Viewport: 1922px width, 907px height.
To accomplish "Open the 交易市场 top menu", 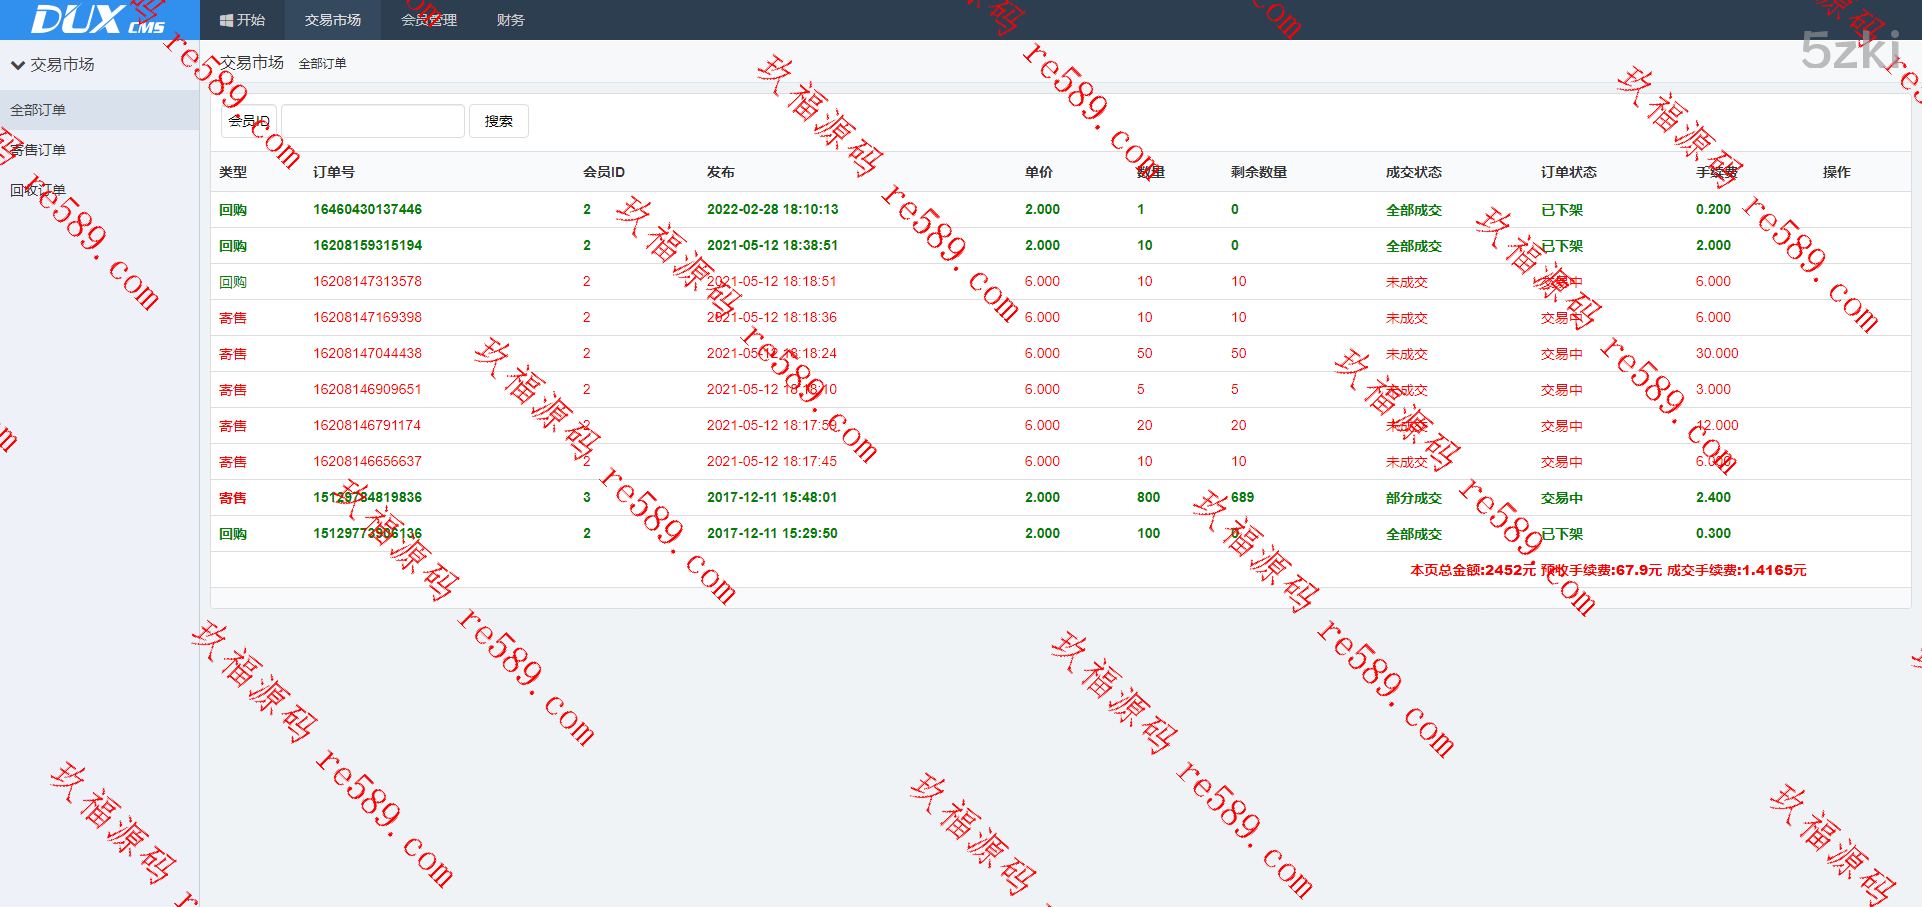I will (332, 20).
